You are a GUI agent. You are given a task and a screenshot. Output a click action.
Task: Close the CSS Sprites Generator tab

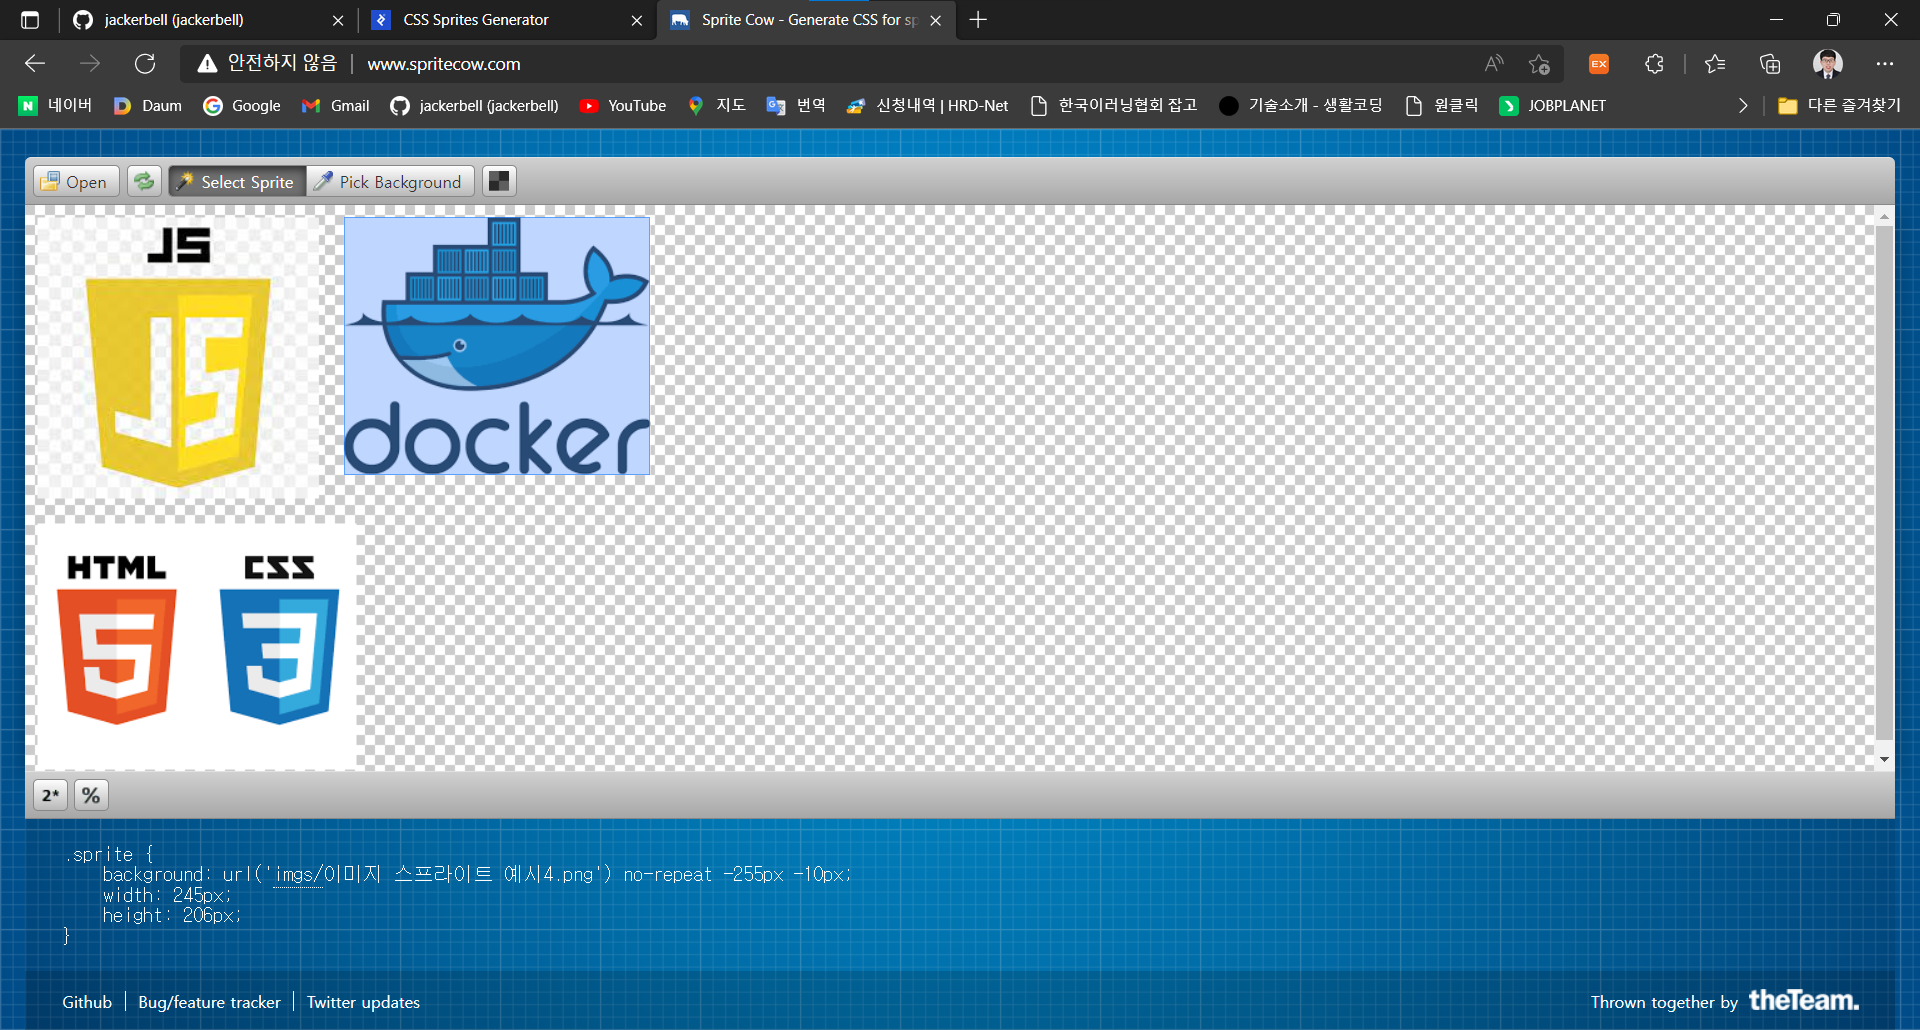click(636, 20)
